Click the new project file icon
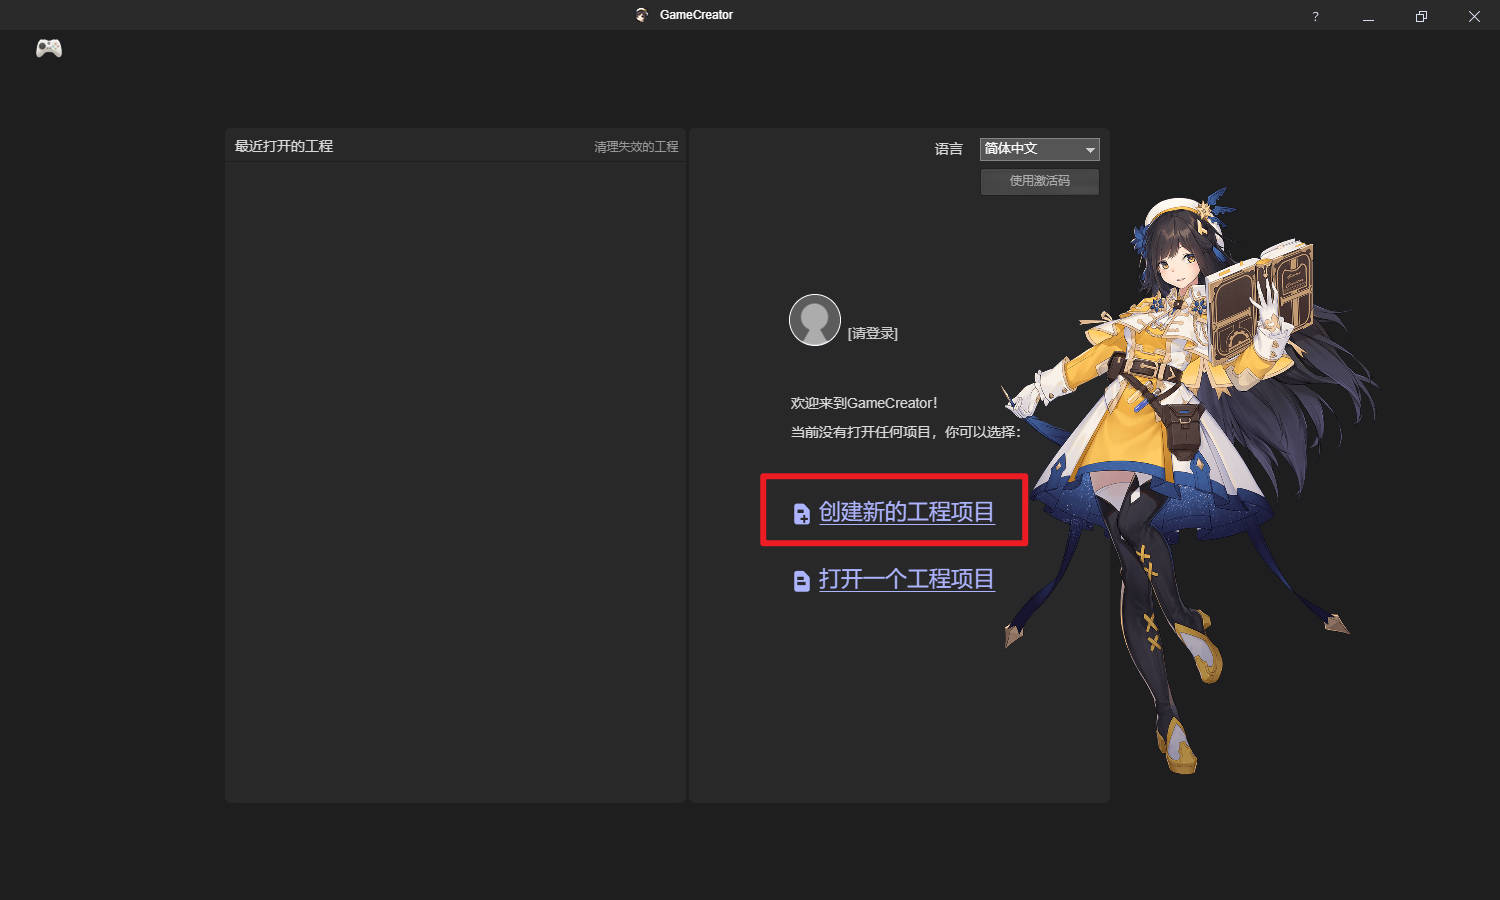This screenshot has width=1500, height=900. click(x=802, y=514)
